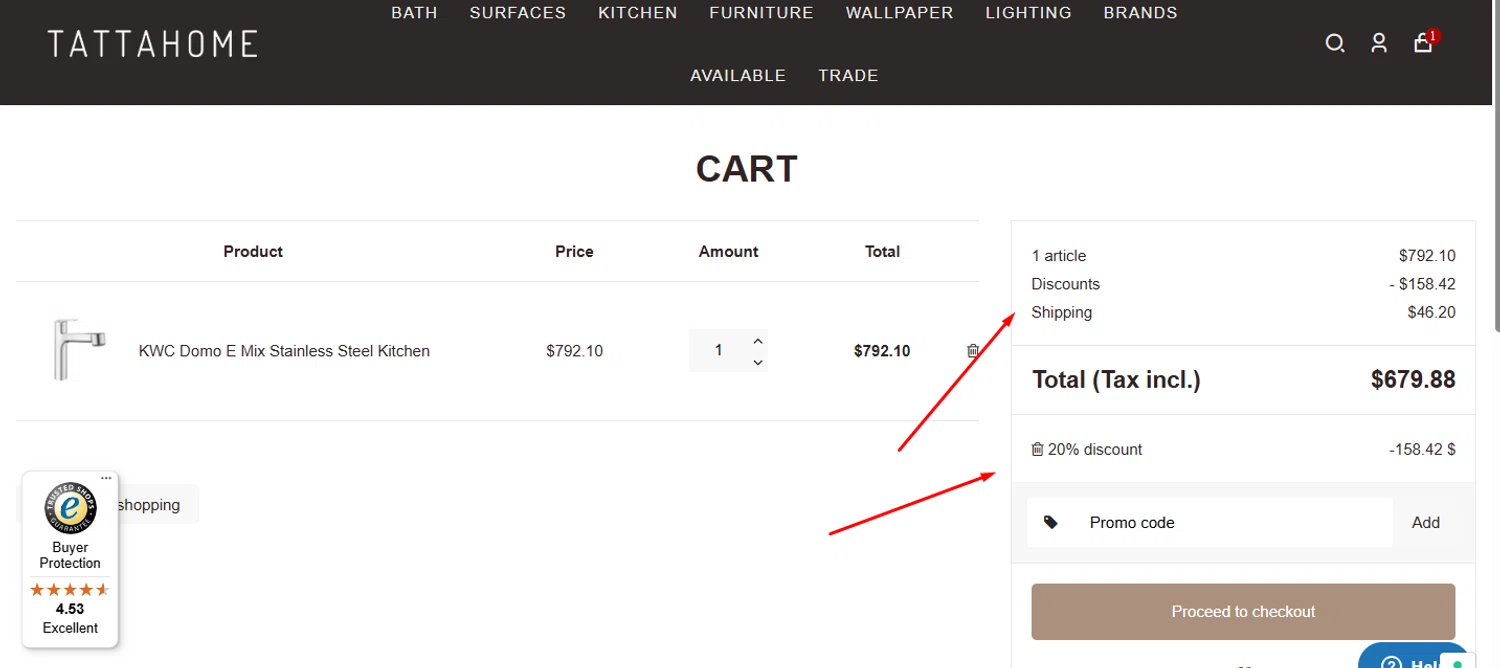Viewport: 1500px width, 668px height.
Task: Open the LIGHTING menu
Action: pos(1028,13)
